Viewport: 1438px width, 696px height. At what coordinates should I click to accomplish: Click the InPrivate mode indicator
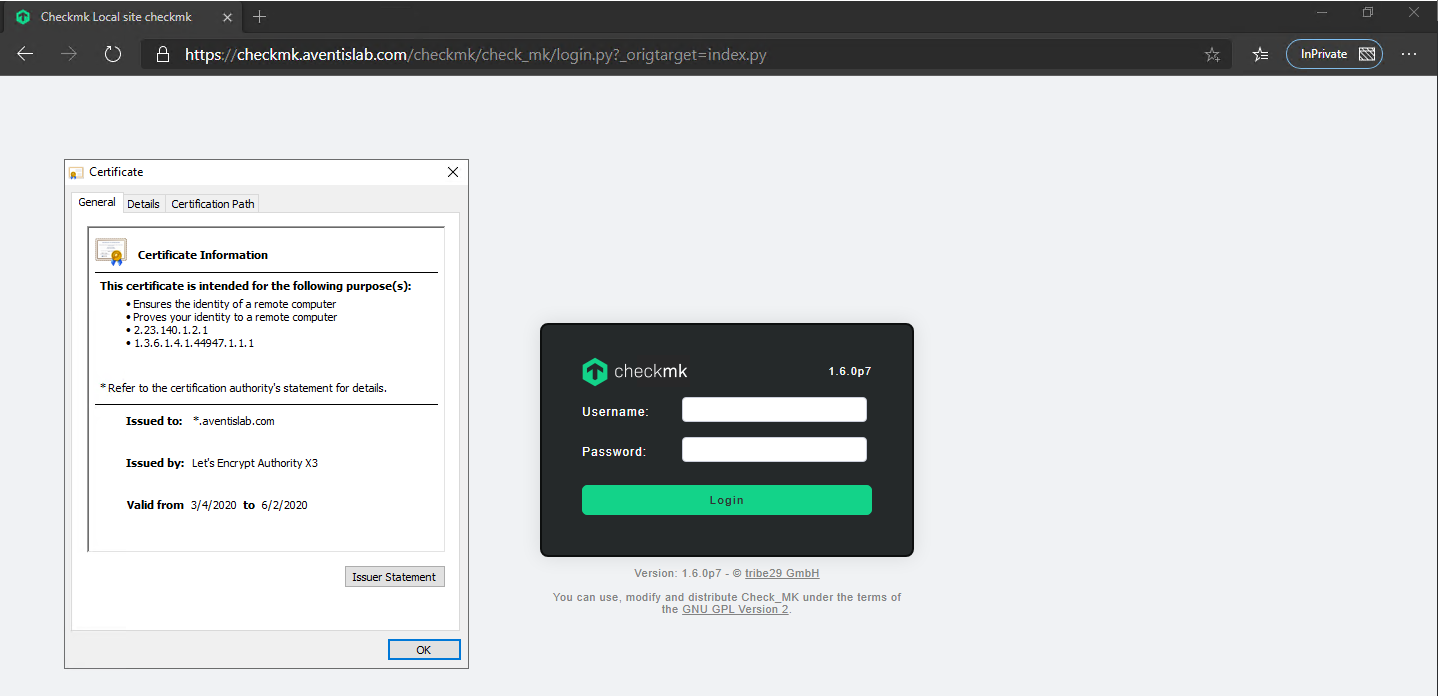(1334, 54)
